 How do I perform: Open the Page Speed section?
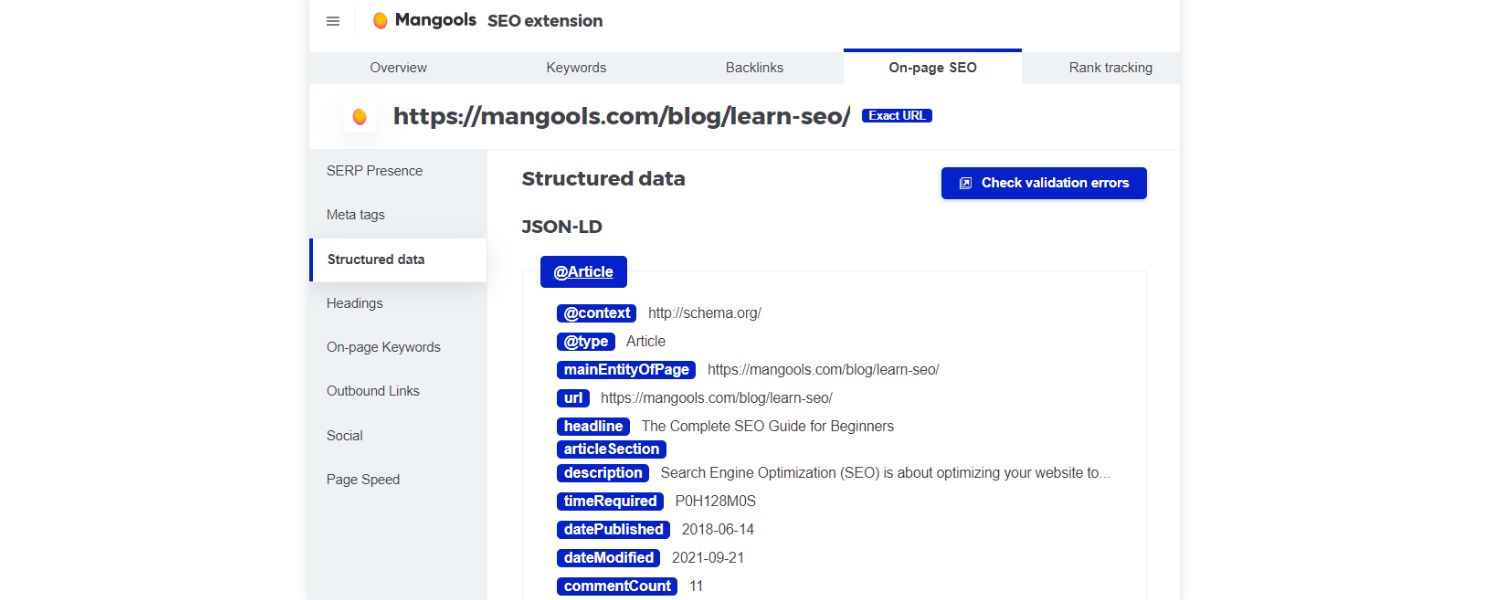click(x=362, y=479)
